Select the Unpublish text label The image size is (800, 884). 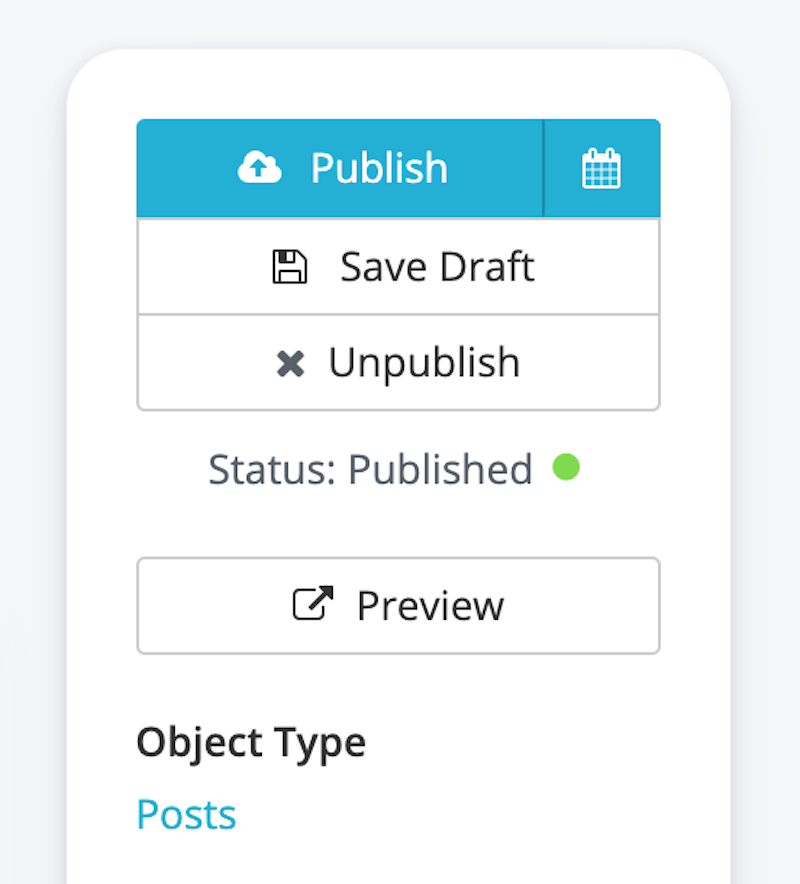click(x=424, y=363)
